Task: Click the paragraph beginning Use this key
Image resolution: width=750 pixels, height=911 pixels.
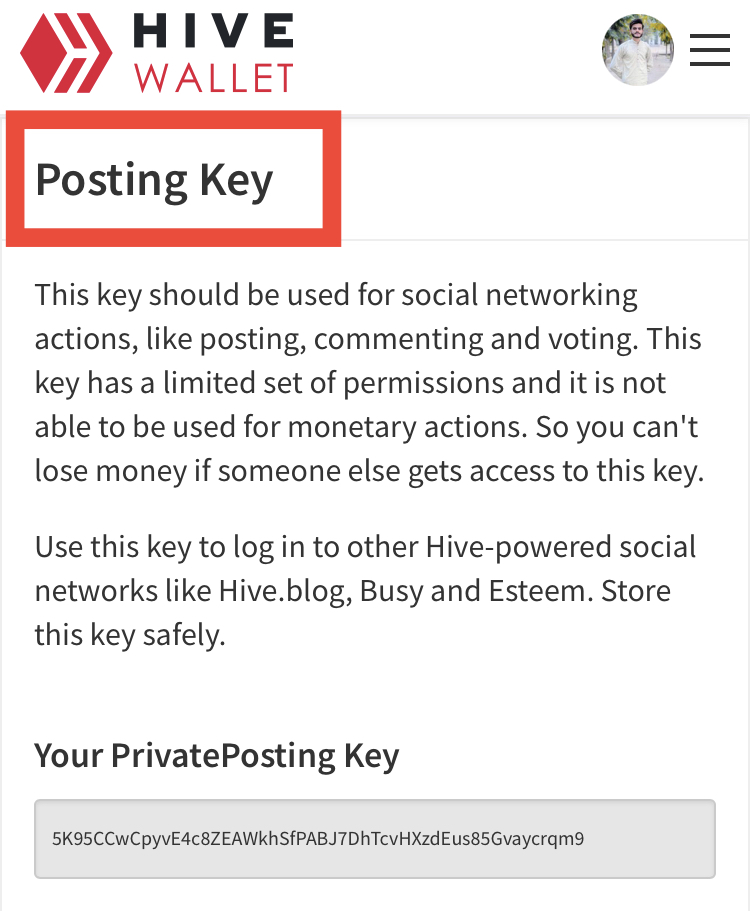Action: pyautogui.click(x=365, y=591)
